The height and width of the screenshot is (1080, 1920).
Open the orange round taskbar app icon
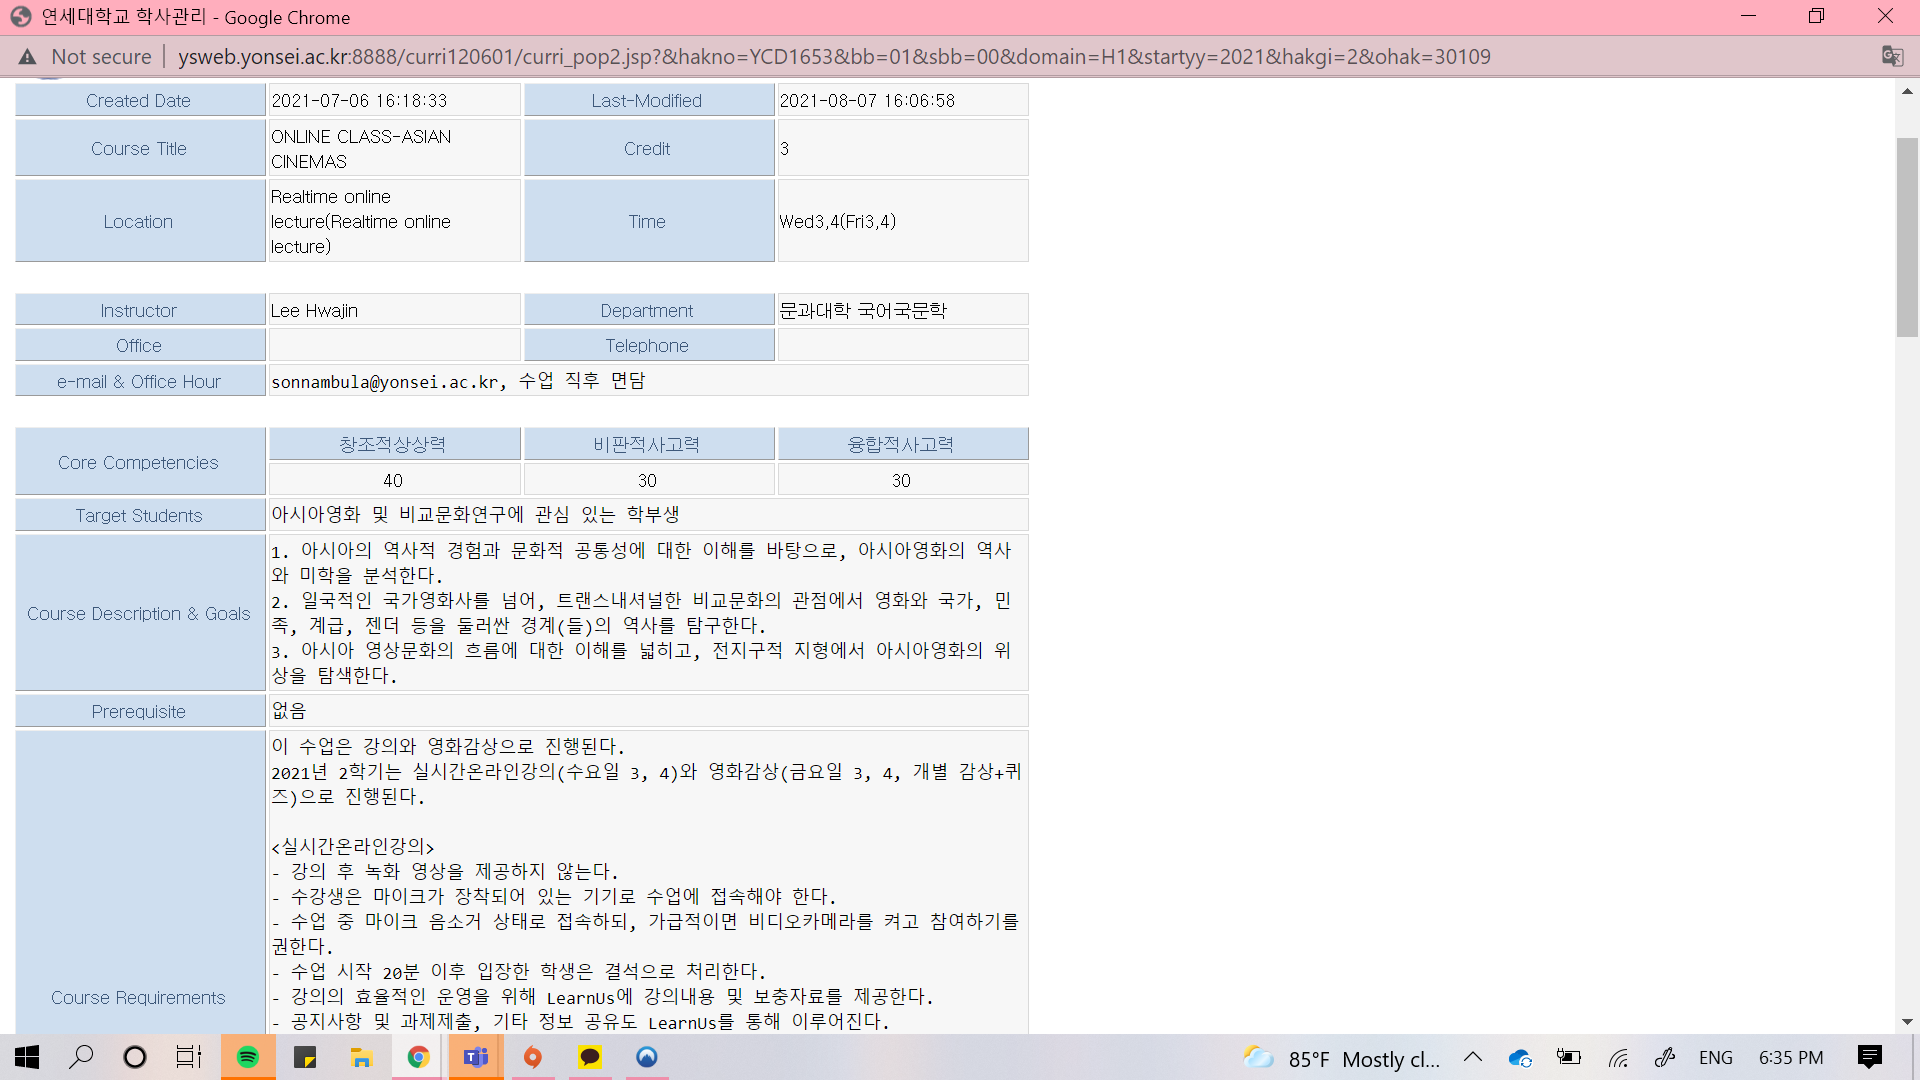tap(533, 1057)
